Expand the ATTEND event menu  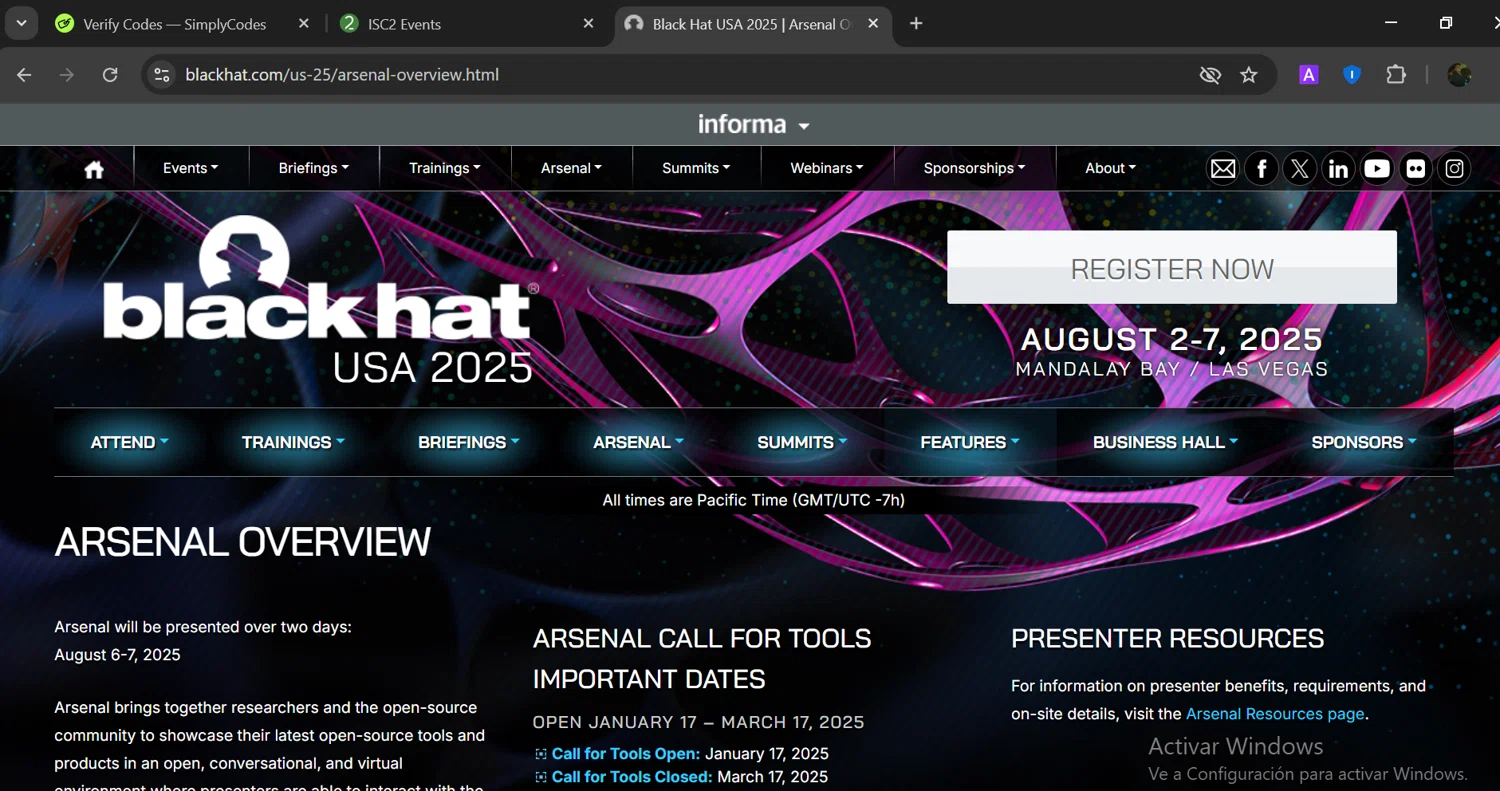pyautogui.click(x=130, y=442)
